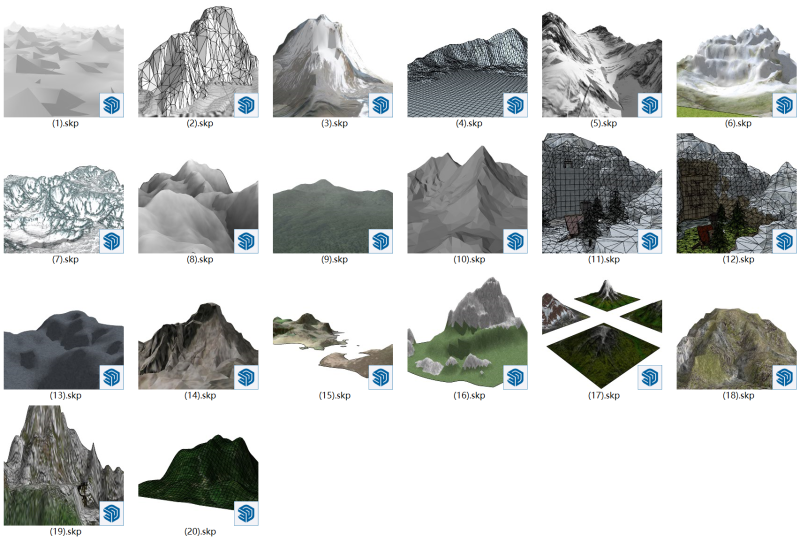Click the file name "(13).skp"
Viewport: 800px width, 542px height.
(x=65, y=395)
